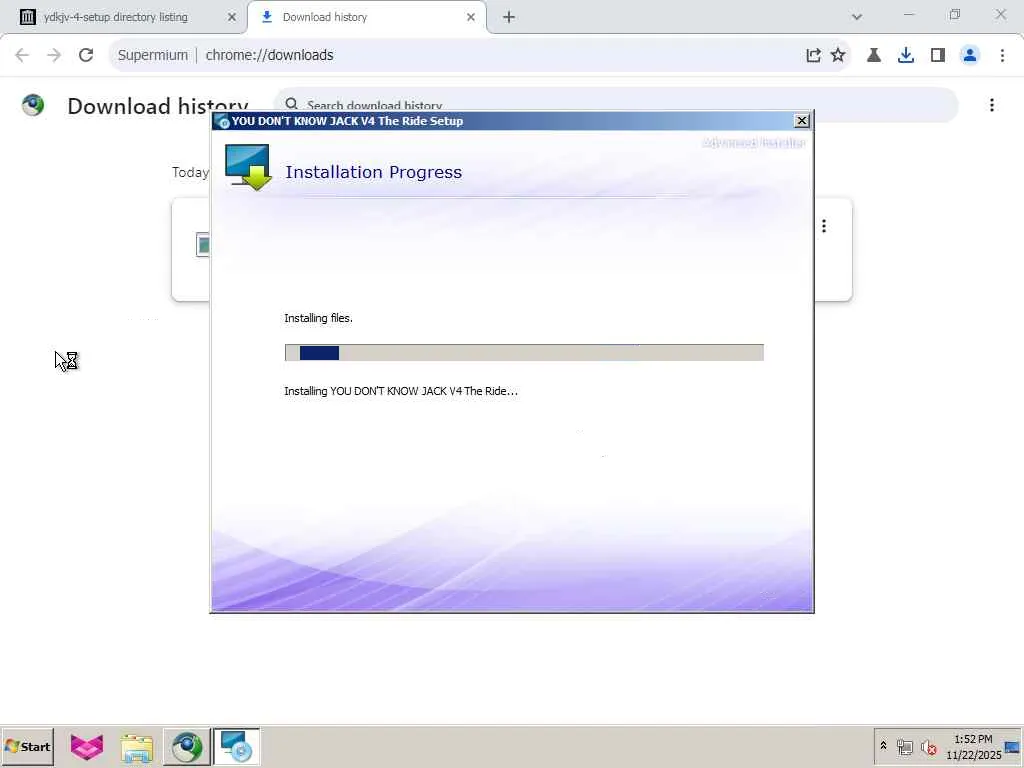Screen dimensions: 1024x768
Task: Click the installer title bar icon
Action: click(x=223, y=121)
